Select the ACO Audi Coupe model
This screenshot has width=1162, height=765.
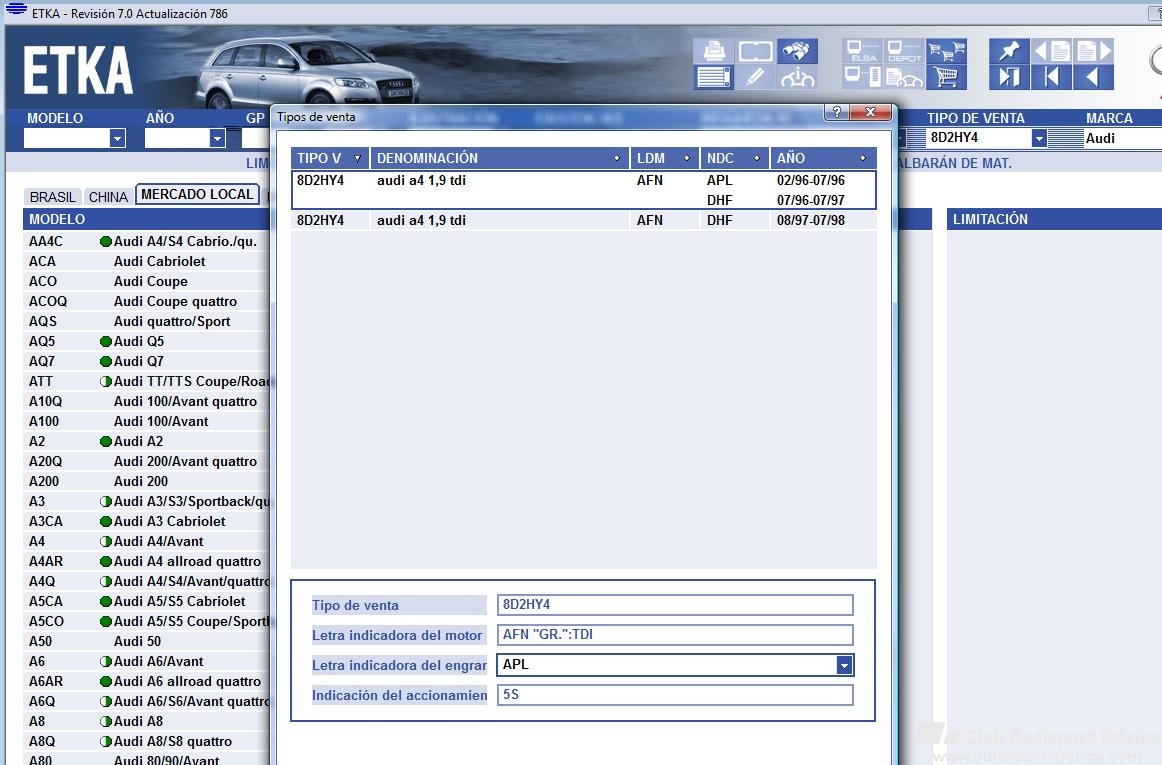148,281
